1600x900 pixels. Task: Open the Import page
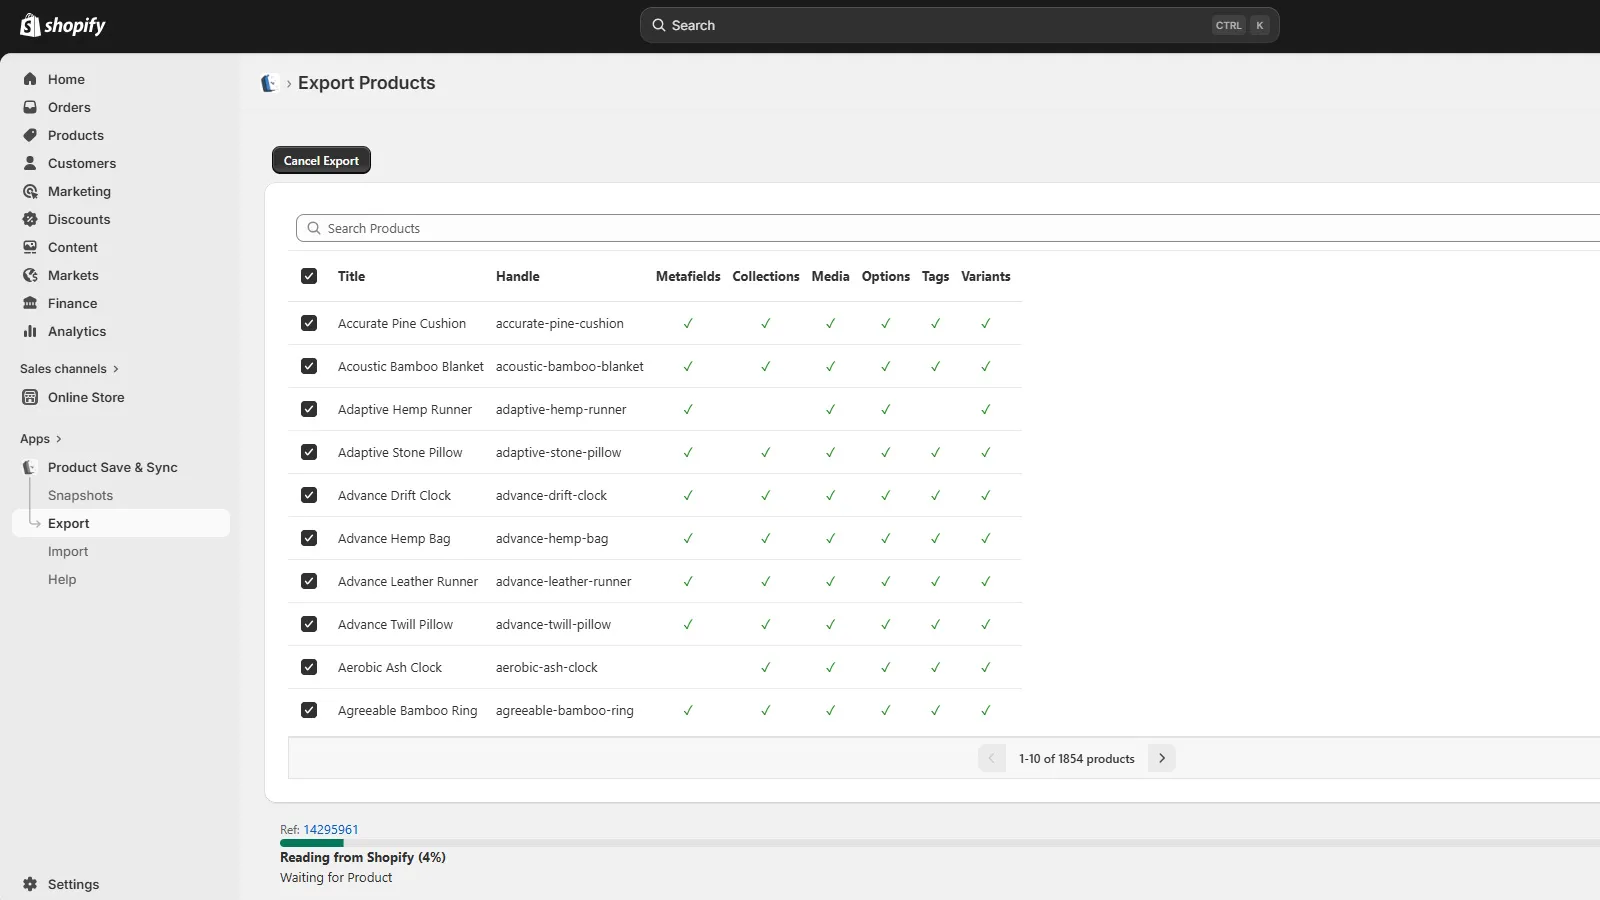(68, 551)
